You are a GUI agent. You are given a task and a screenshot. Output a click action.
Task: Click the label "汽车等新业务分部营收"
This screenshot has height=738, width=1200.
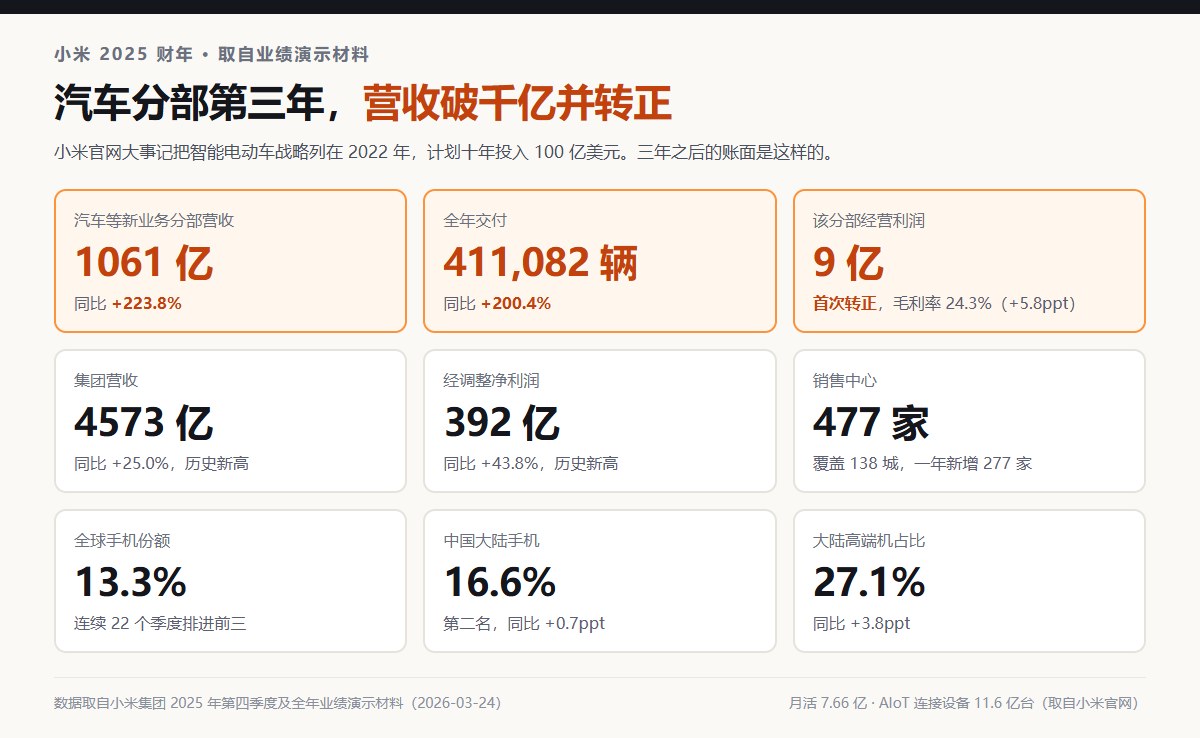(x=154, y=220)
